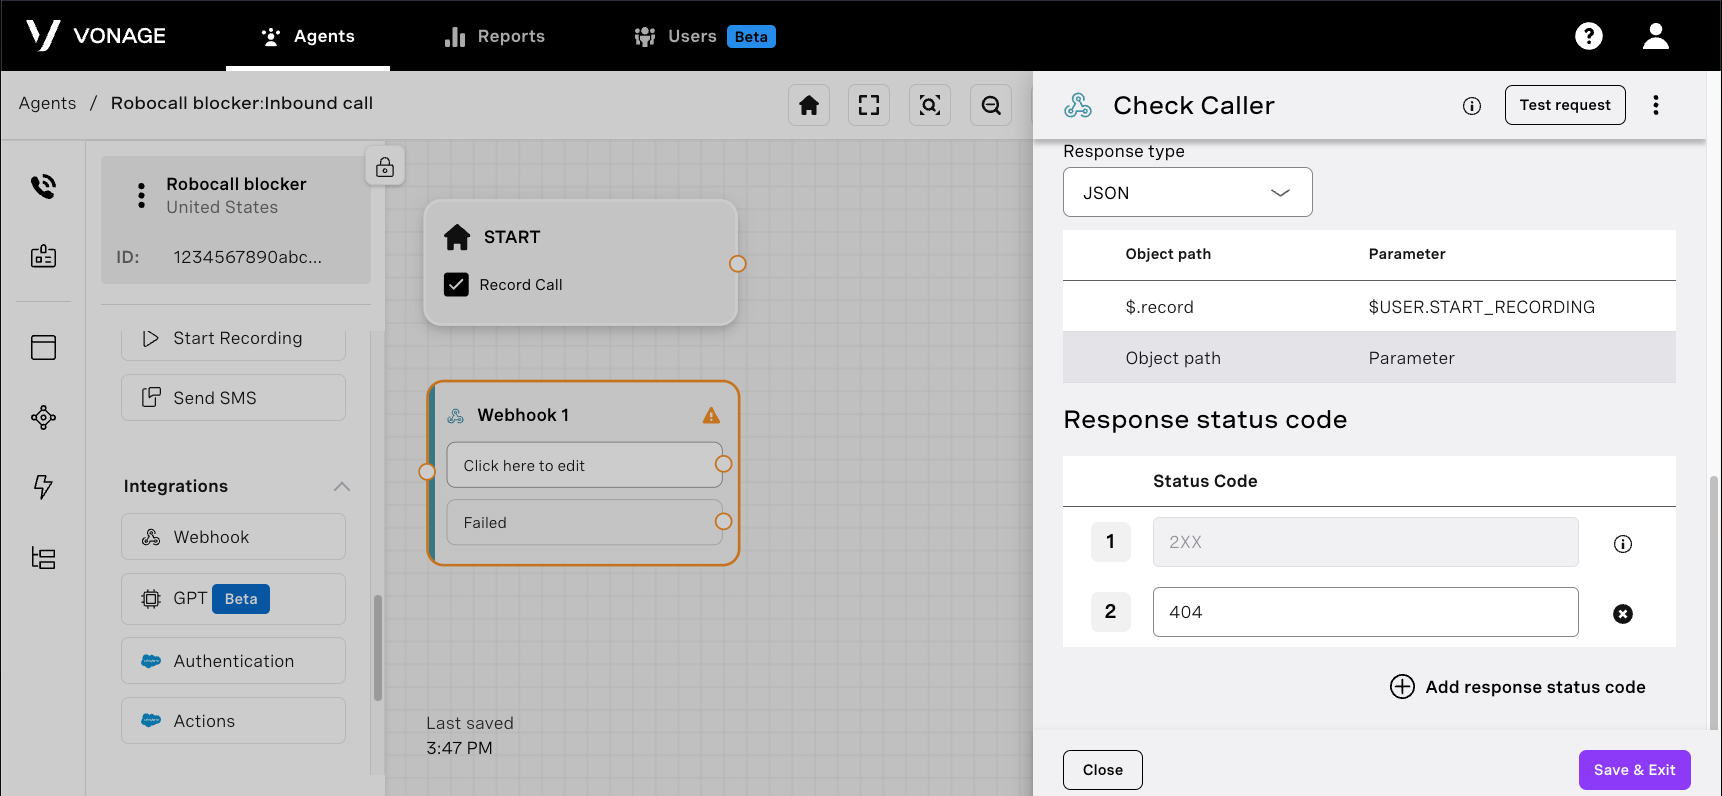Open Robocall blocker card kebab menu
Screen dimensions: 1722x796
click(x=141, y=195)
